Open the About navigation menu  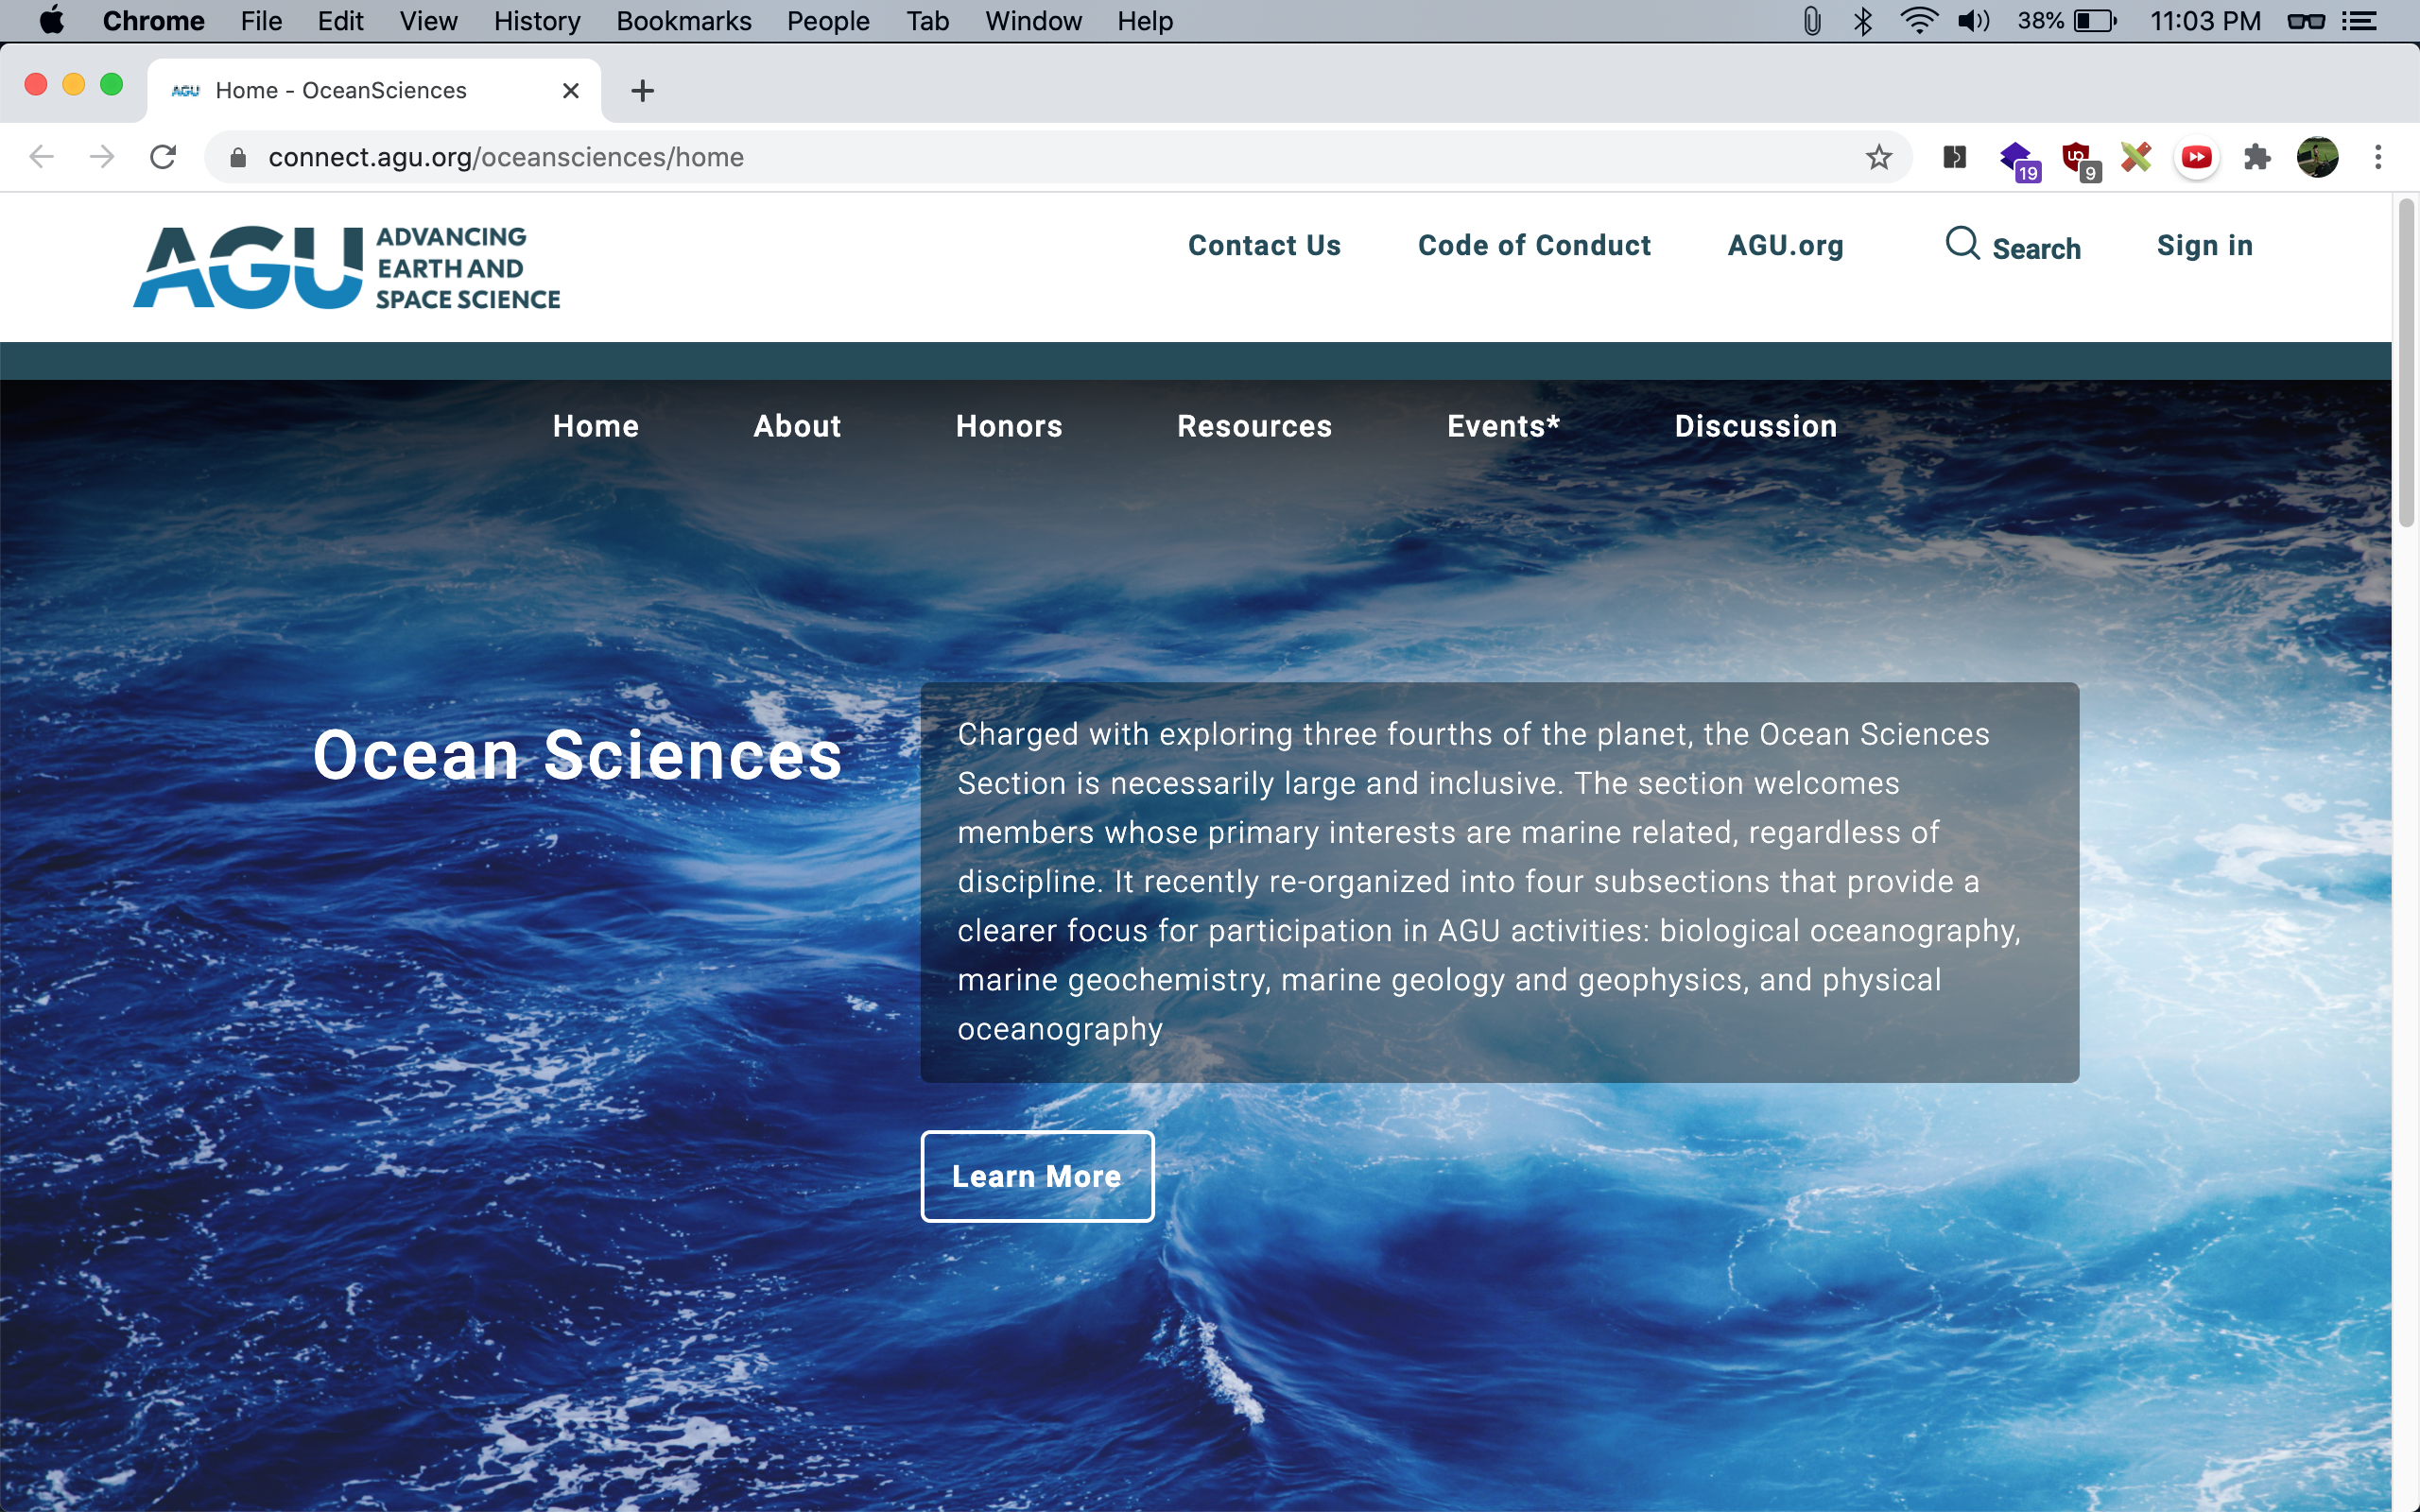click(797, 426)
